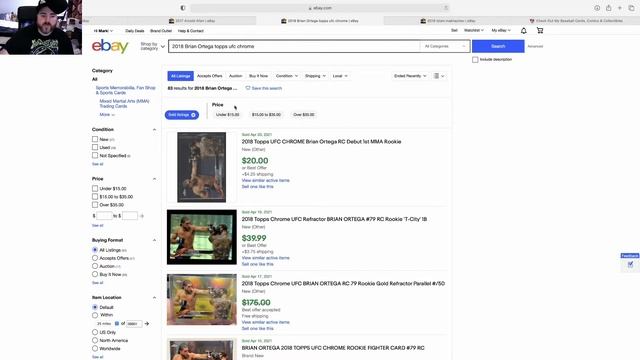Collapse the Condition sidebar section

pyautogui.click(x=154, y=130)
